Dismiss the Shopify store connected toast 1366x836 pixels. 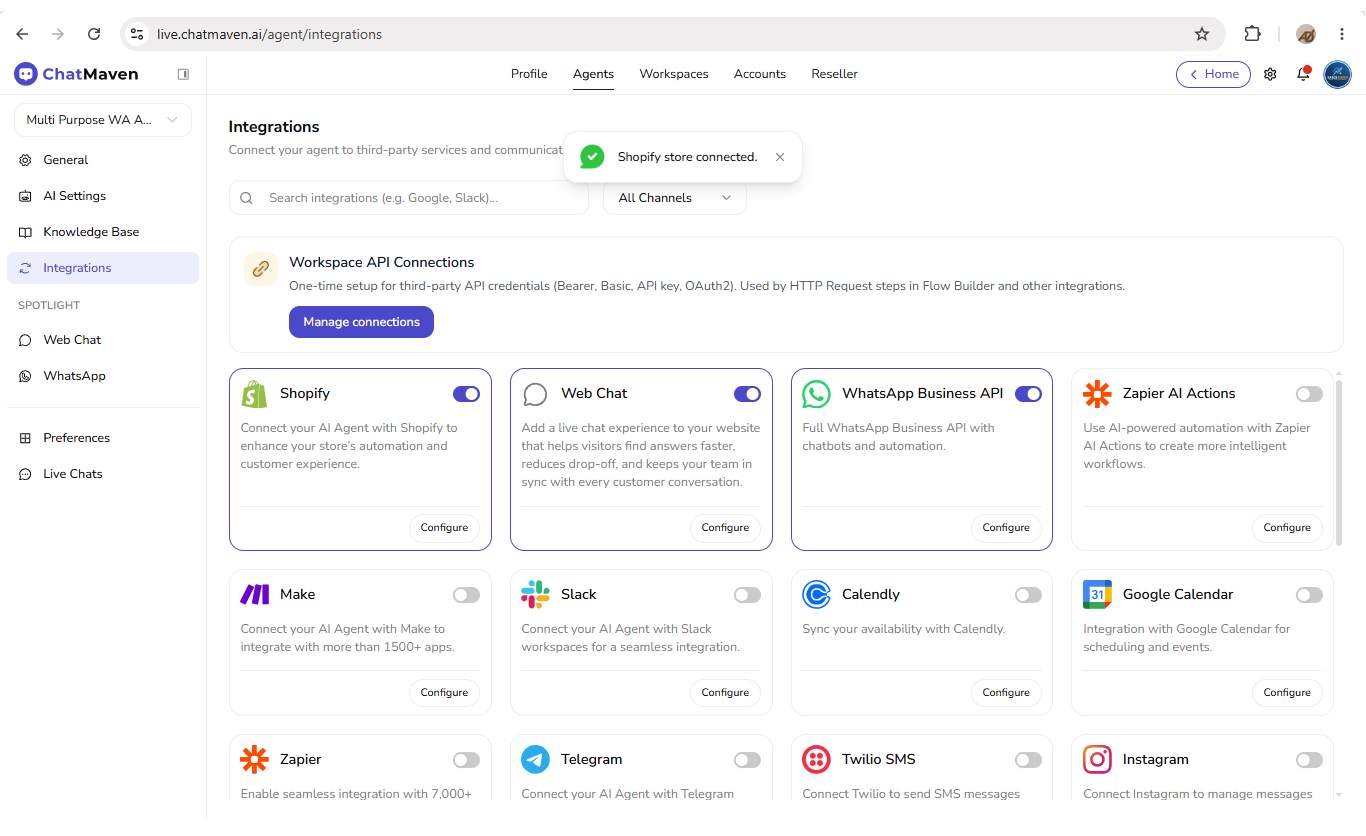tap(780, 157)
